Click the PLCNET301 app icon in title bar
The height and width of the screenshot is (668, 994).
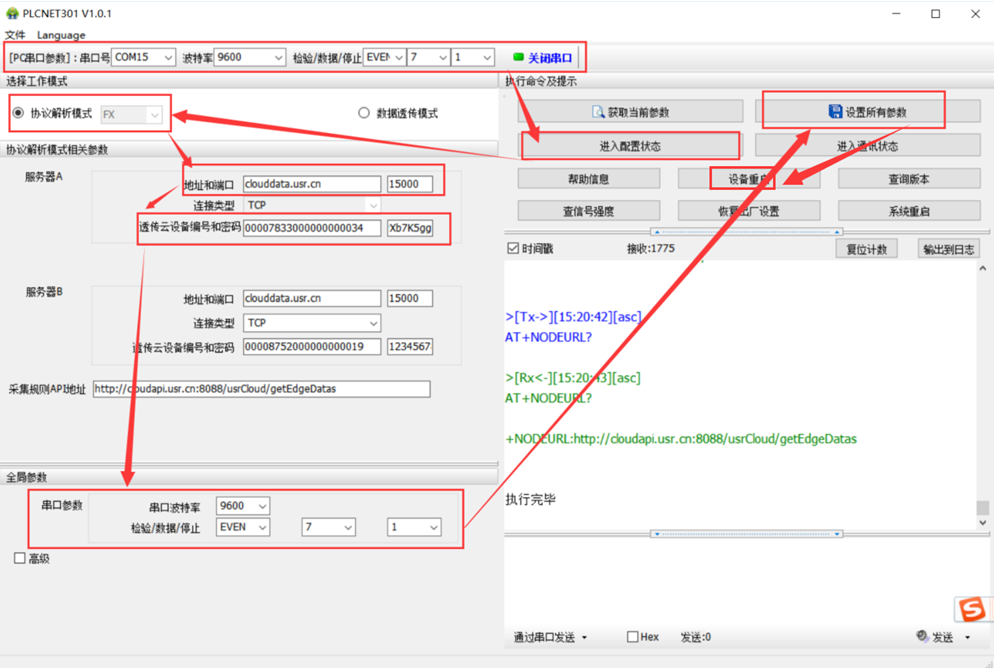click(x=12, y=14)
